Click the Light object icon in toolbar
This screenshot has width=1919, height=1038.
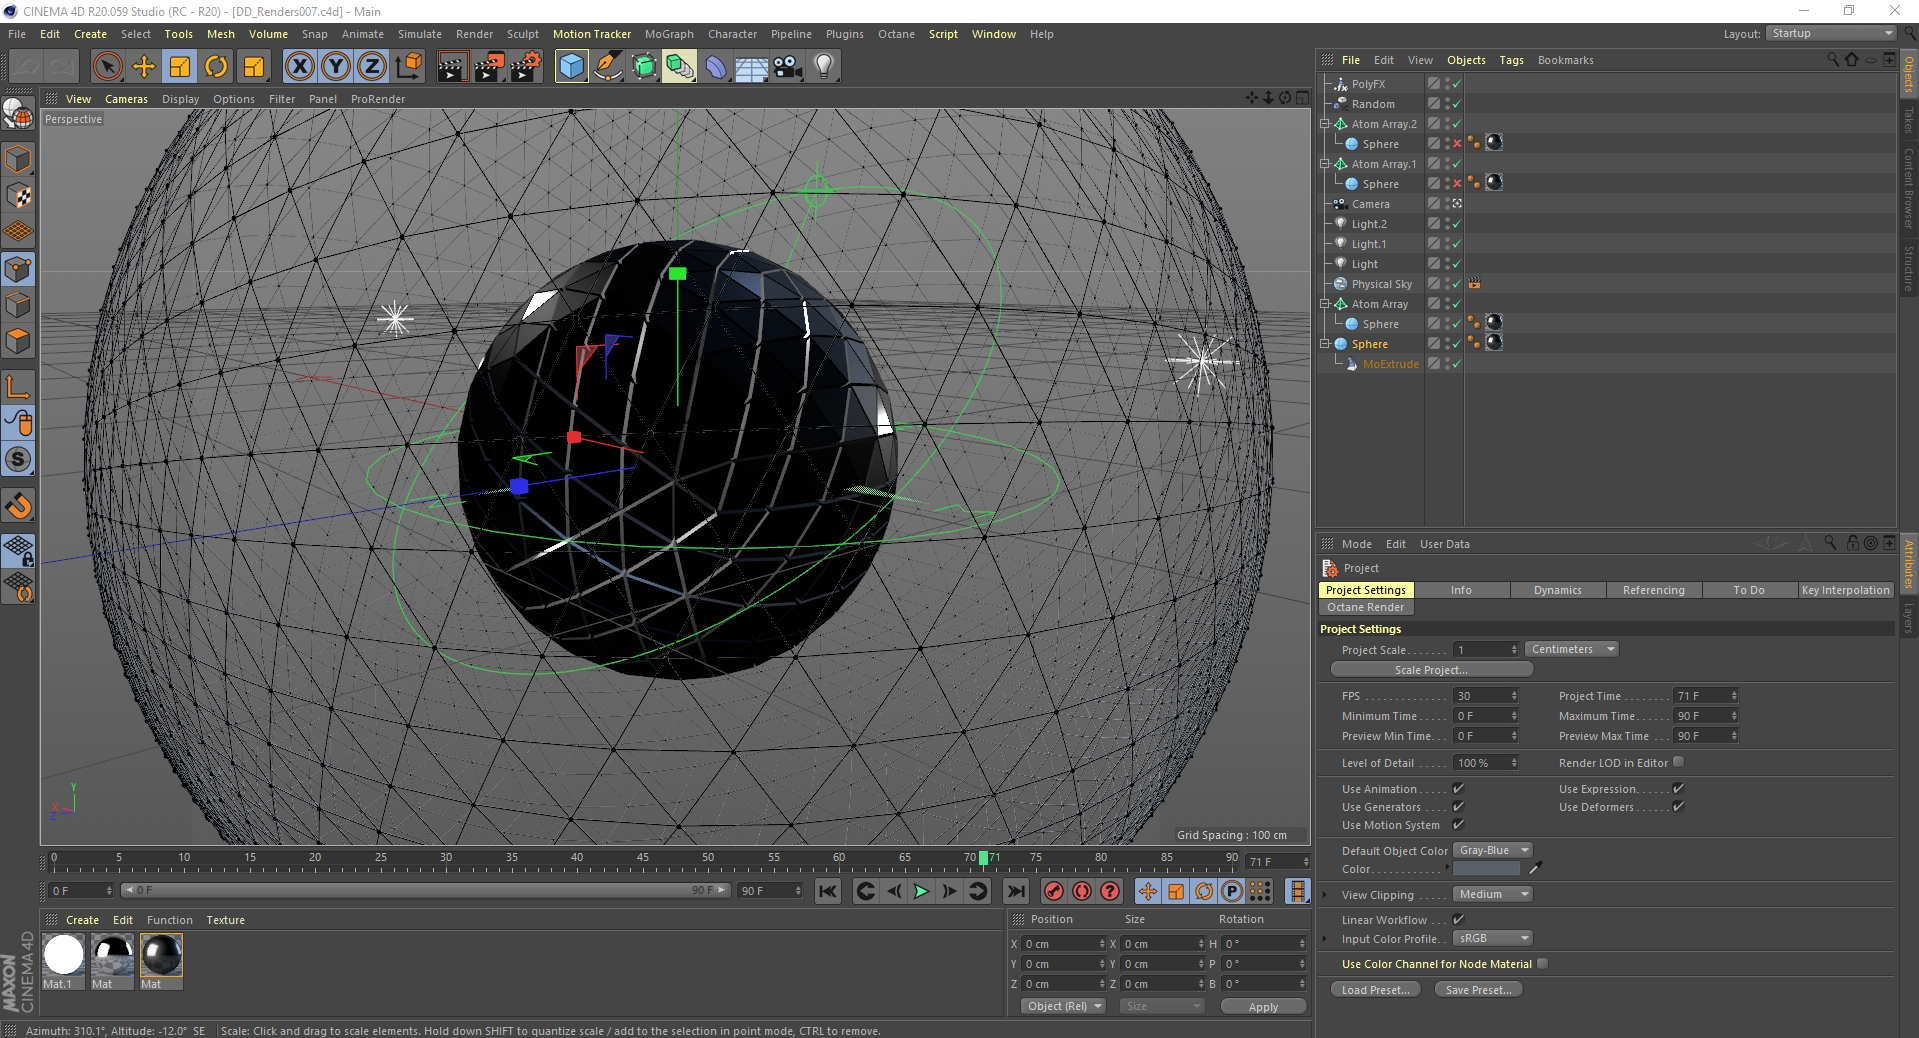823,67
